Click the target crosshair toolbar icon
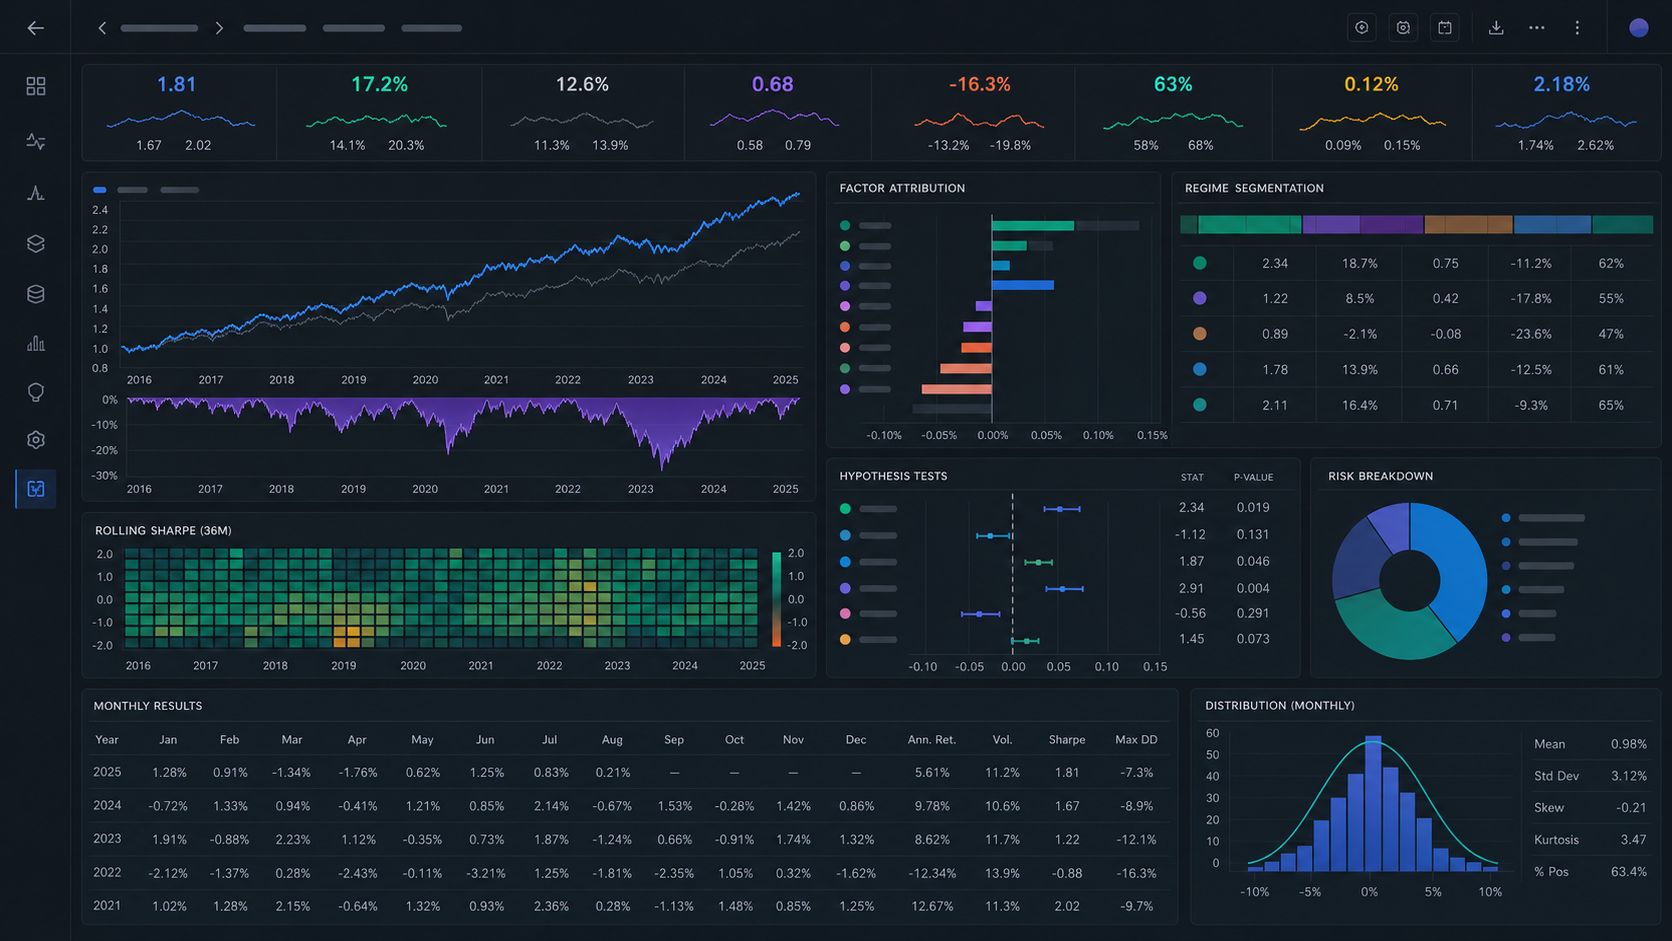This screenshot has height=941, width=1672. tap(1361, 28)
